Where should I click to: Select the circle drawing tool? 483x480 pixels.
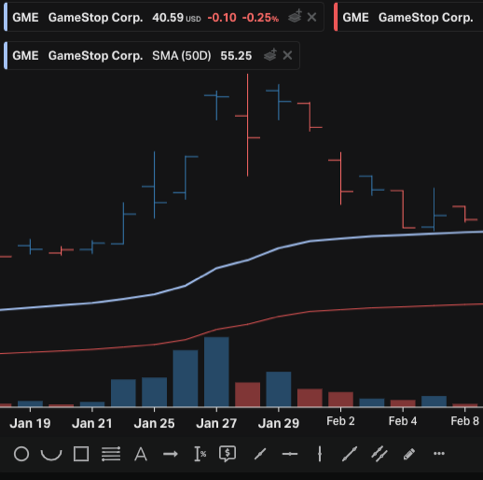[22, 454]
